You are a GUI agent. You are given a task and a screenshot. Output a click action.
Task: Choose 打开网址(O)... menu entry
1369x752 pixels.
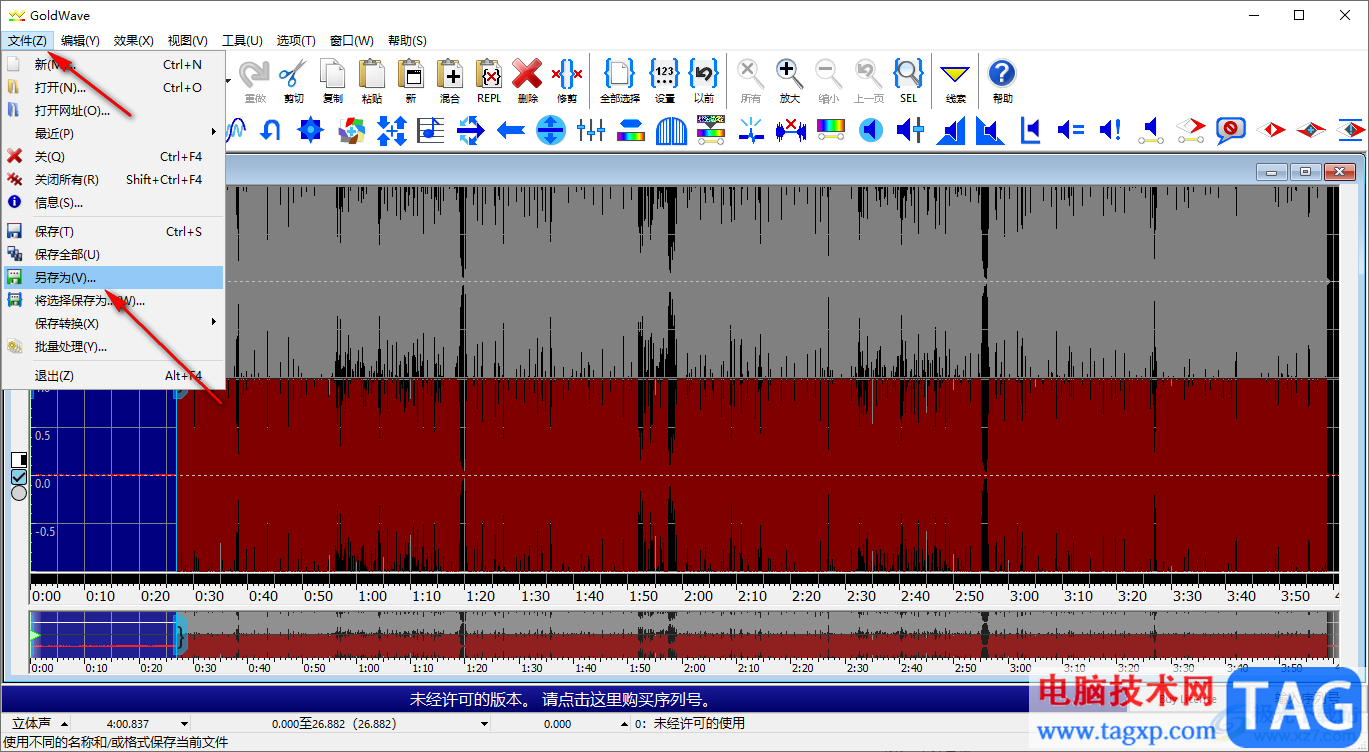tap(113, 110)
